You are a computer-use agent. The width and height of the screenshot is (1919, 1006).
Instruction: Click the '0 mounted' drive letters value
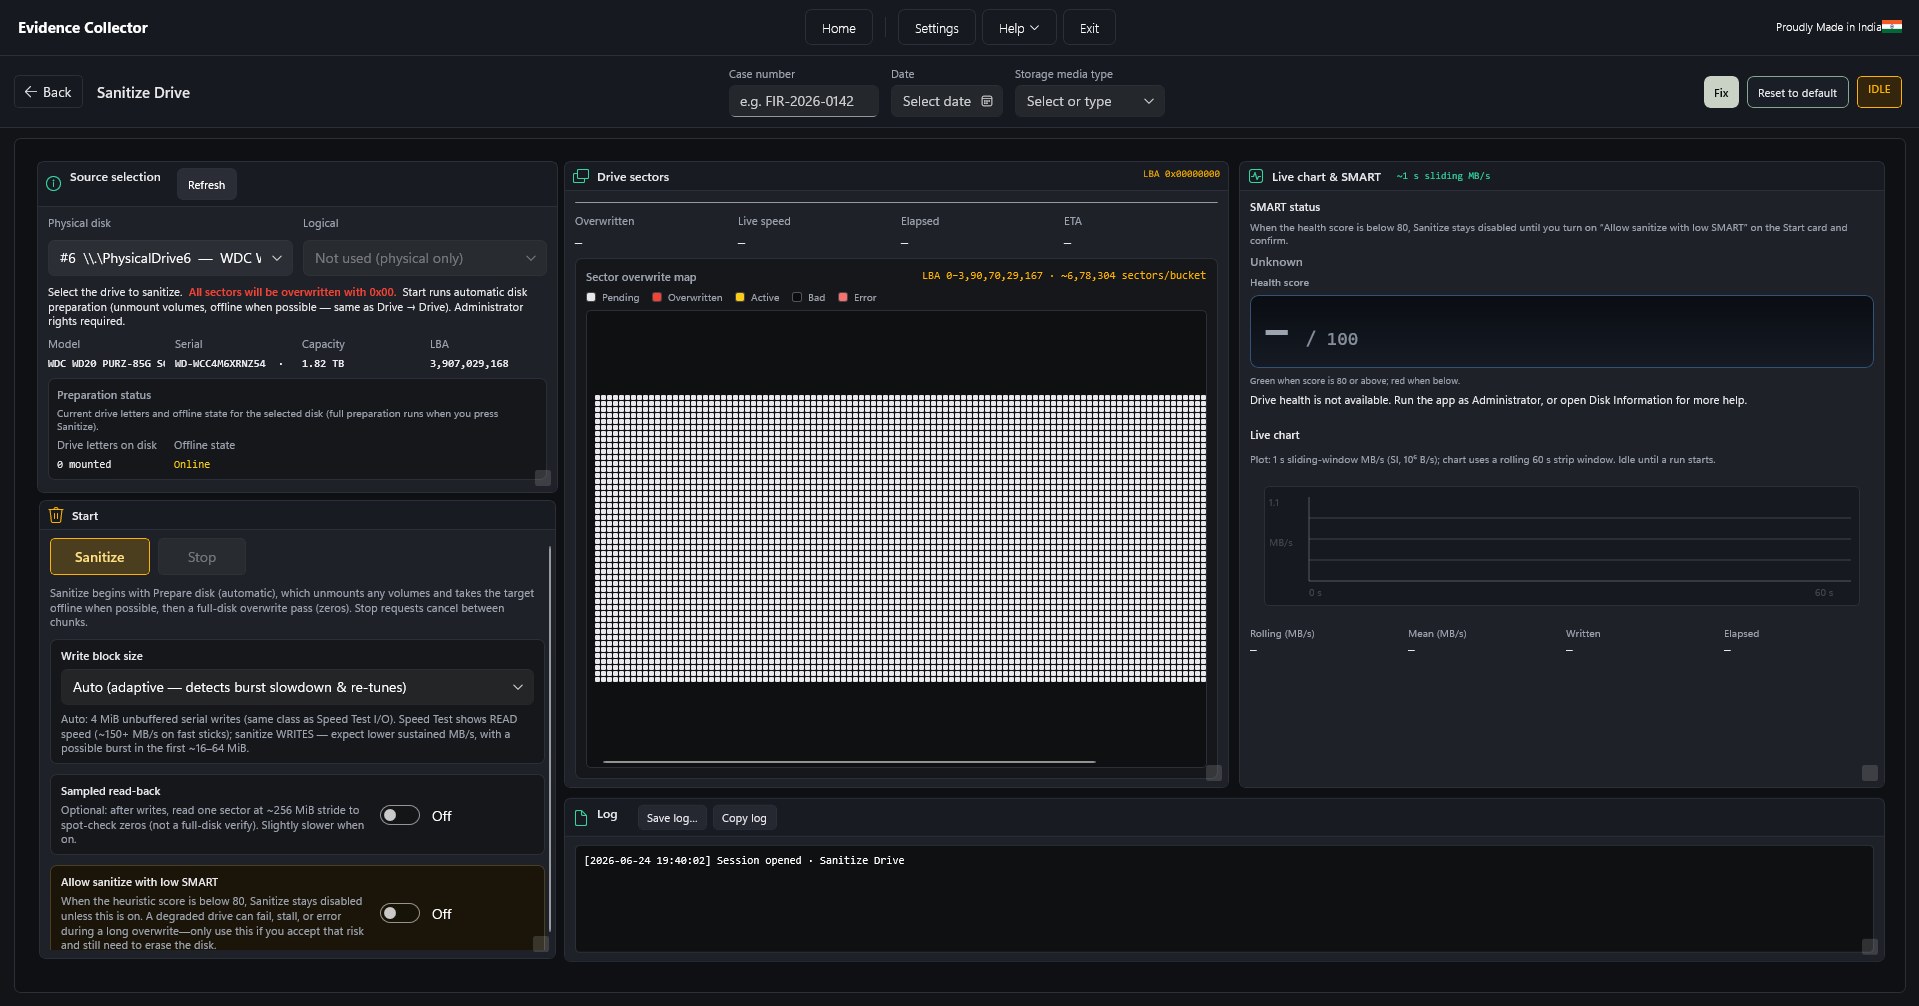pos(84,465)
